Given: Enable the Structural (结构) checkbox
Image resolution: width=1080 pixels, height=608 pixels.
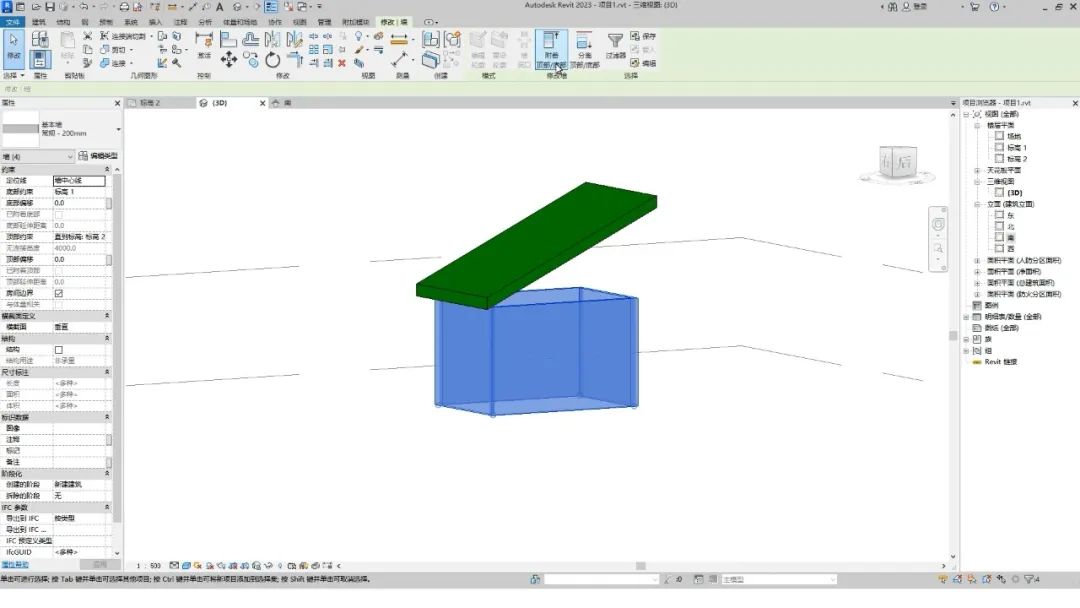Looking at the screenshot, I should click(x=58, y=349).
